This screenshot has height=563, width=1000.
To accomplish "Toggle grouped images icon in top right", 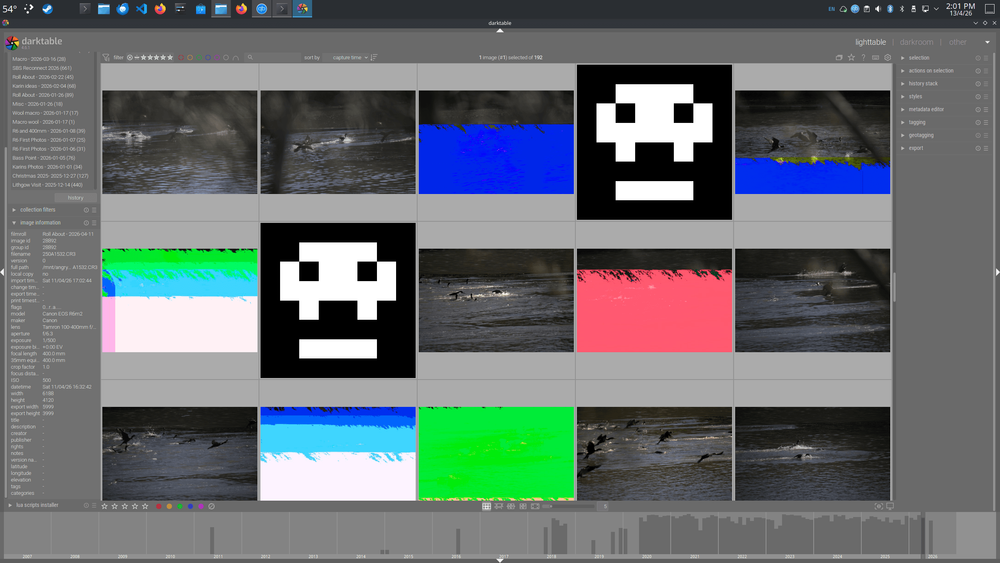I will pyautogui.click(x=839, y=57).
